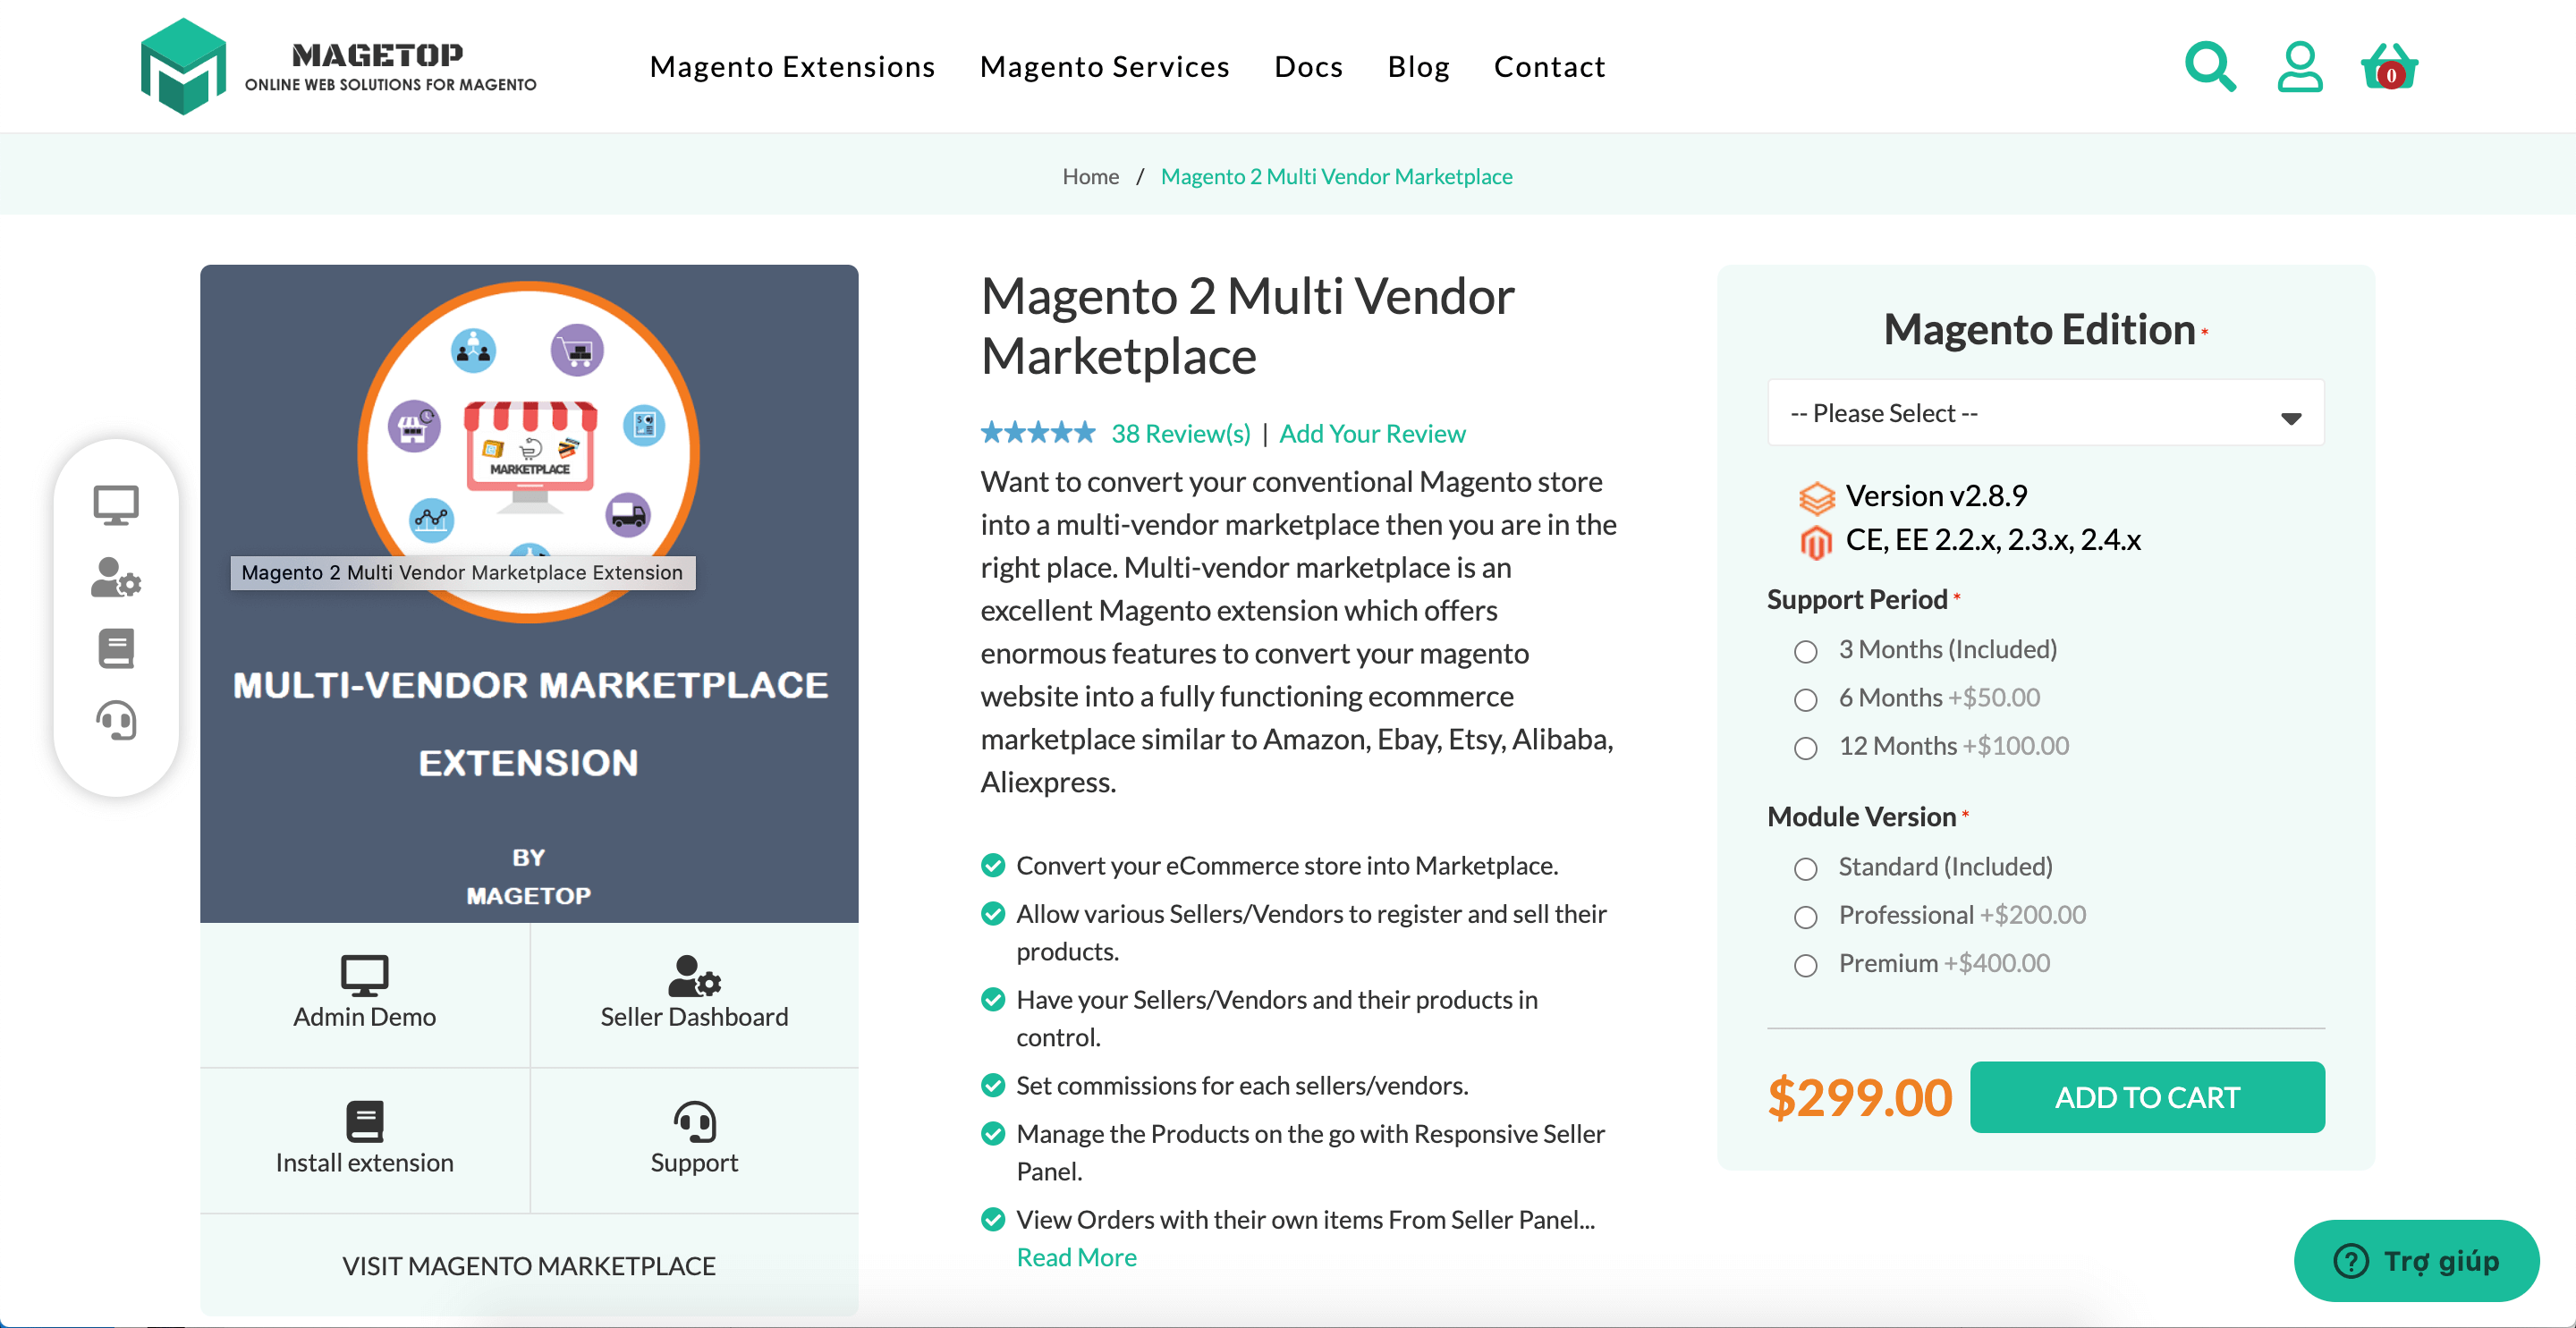Select the Professional +$200.00 module version
Image resolution: width=2576 pixels, height=1328 pixels.
[x=1805, y=916]
